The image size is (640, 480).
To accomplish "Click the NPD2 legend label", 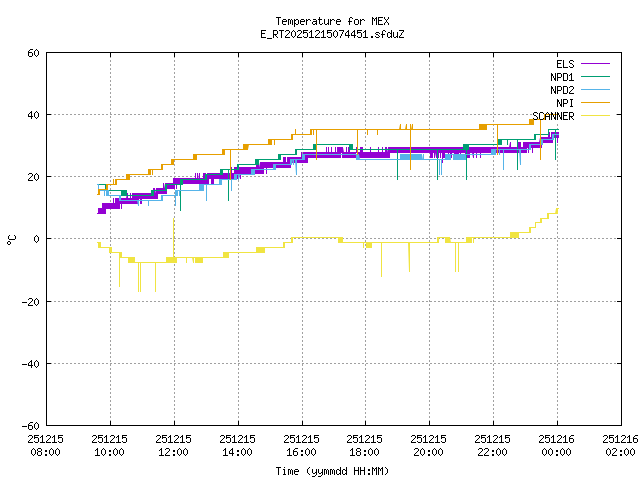I will pyautogui.click(x=562, y=90).
